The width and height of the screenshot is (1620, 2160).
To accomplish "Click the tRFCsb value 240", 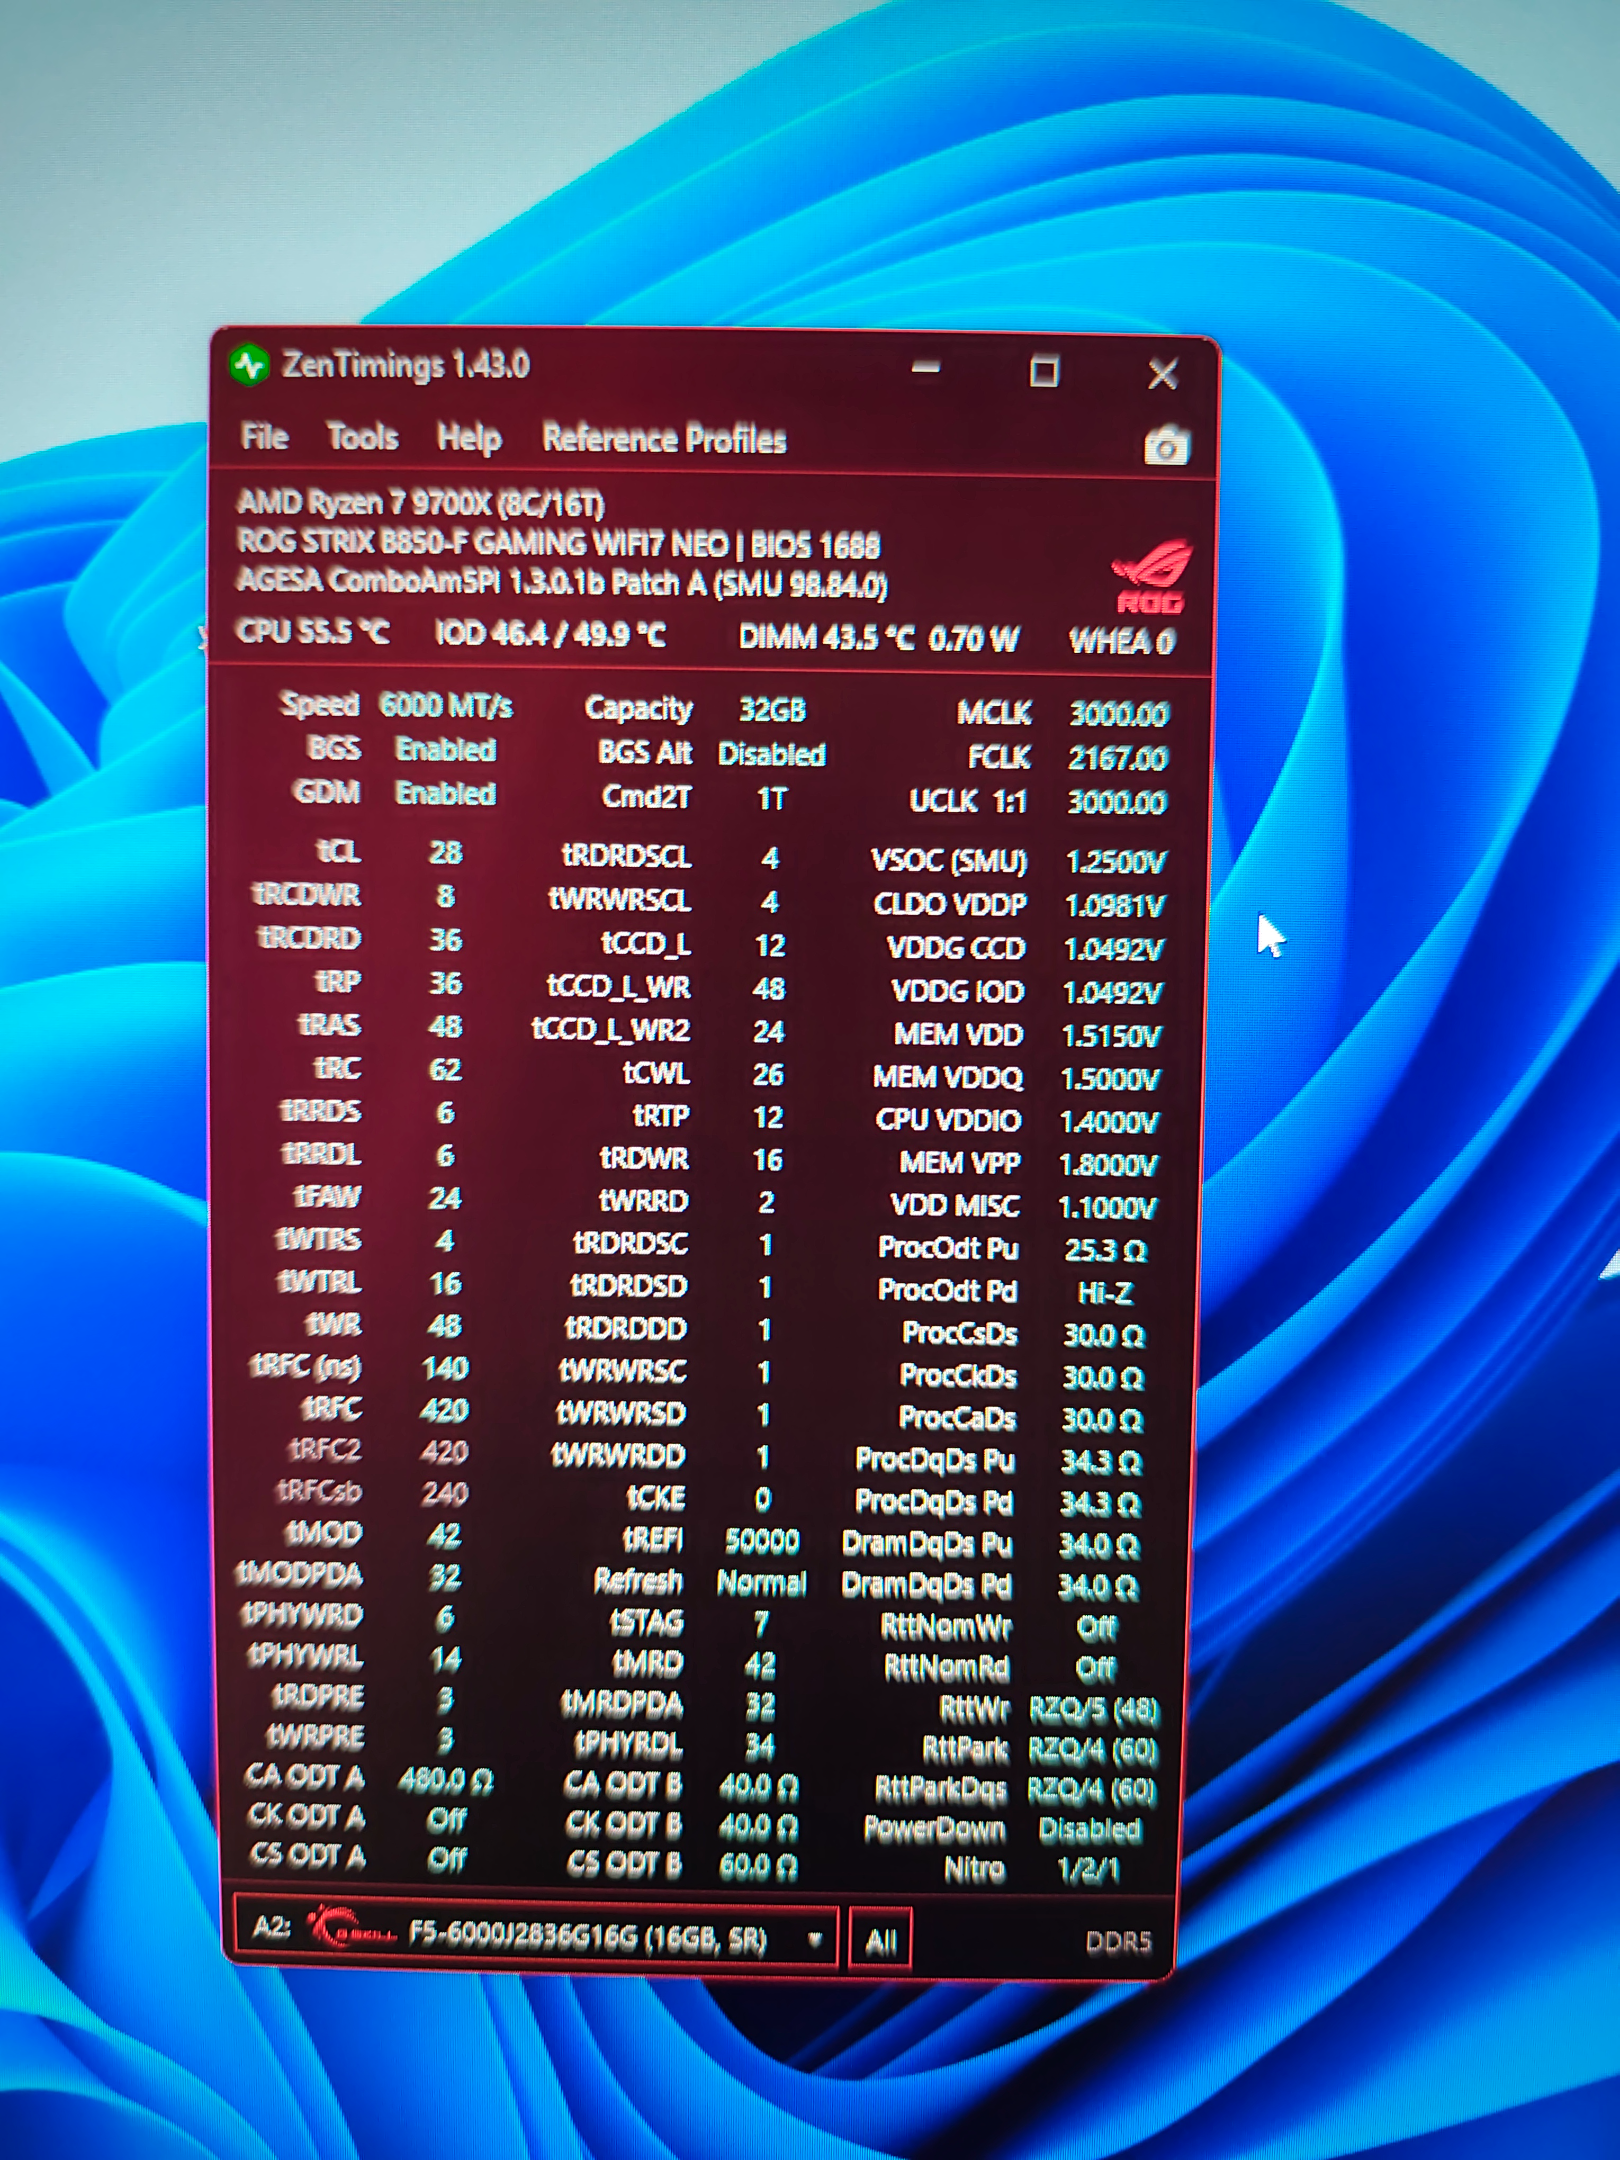I will point(445,1493).
